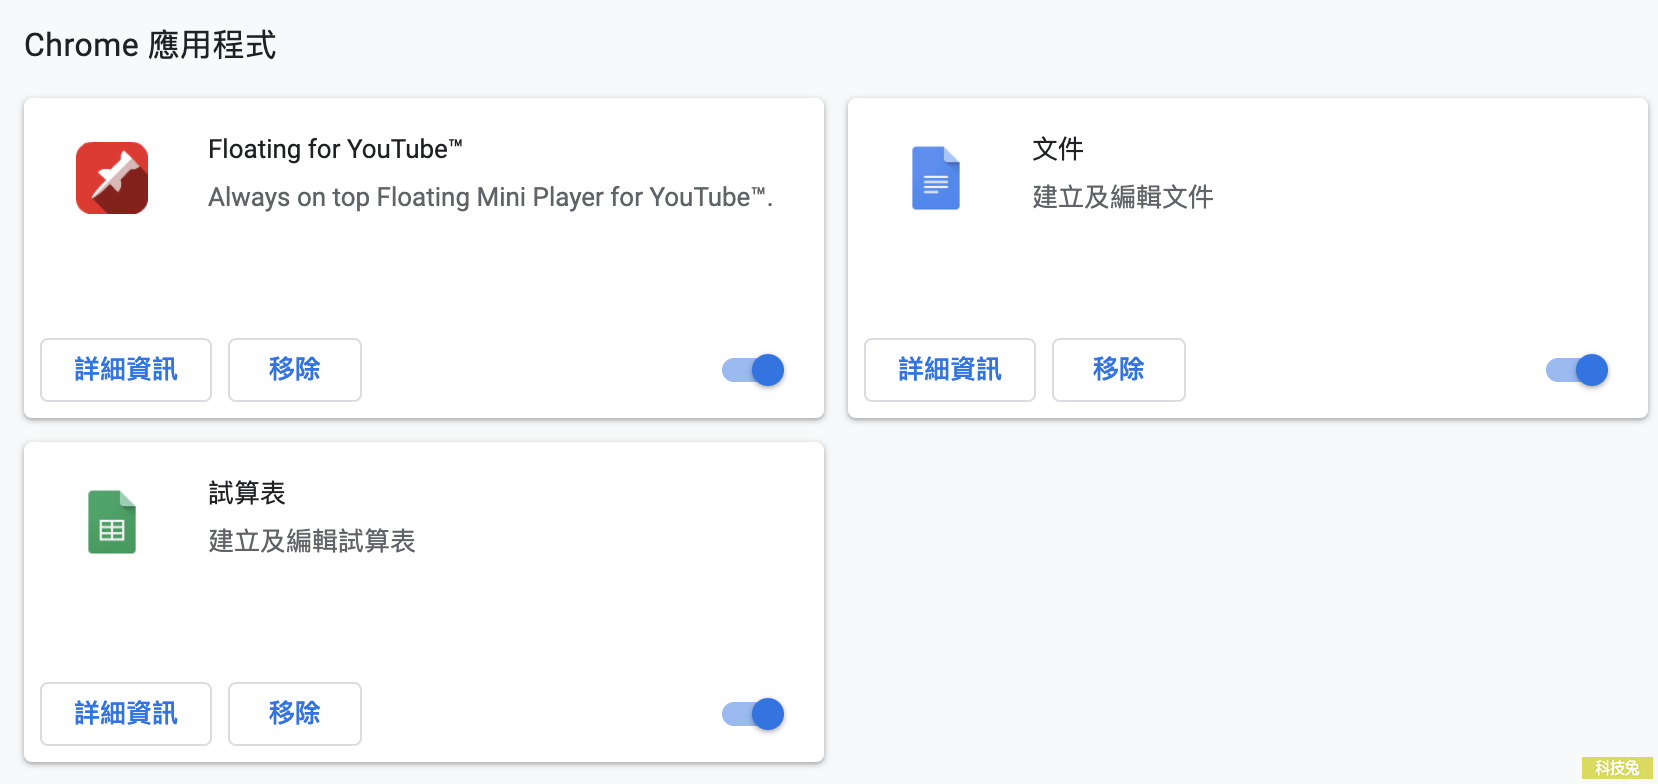Image resolution: width=1658 pixels, height=784 pixels.
Task: Show 詳細資訊 for the 試算表 app
Action: coord(126,714)
